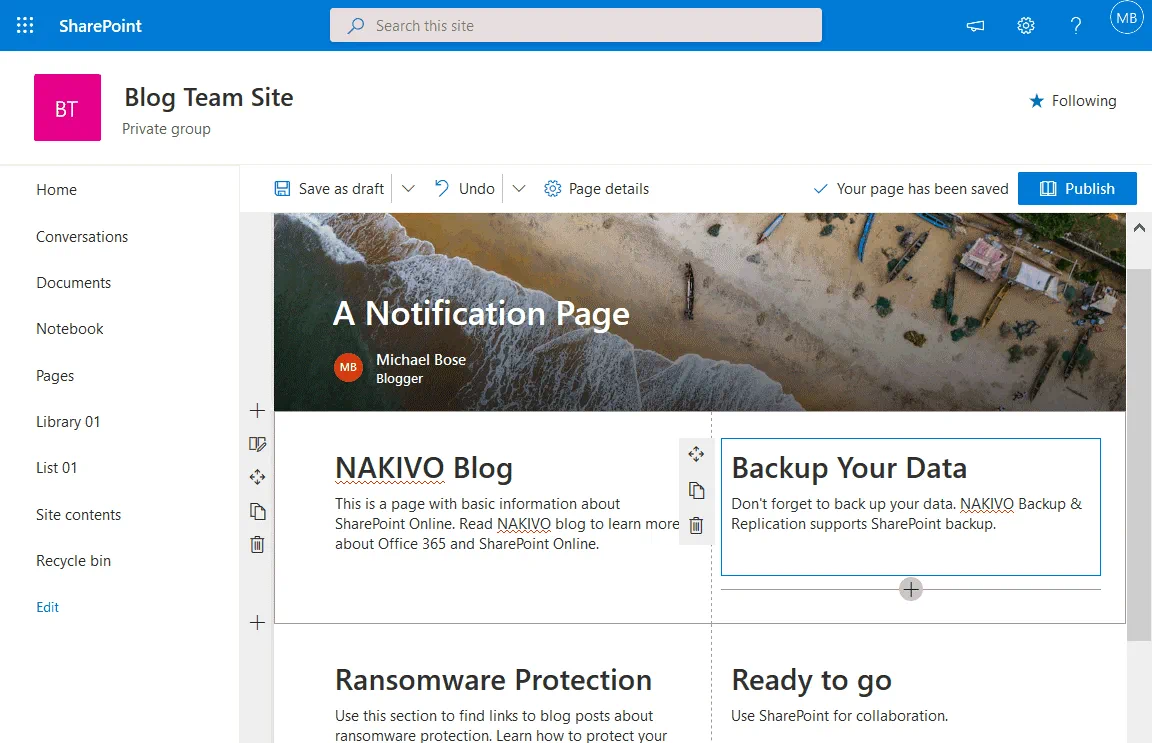Image resolution: width=1152 pixels, height=743 pixels.
Task: Add a web part below Backup Your Data
Action: click(x=910, y=589)
